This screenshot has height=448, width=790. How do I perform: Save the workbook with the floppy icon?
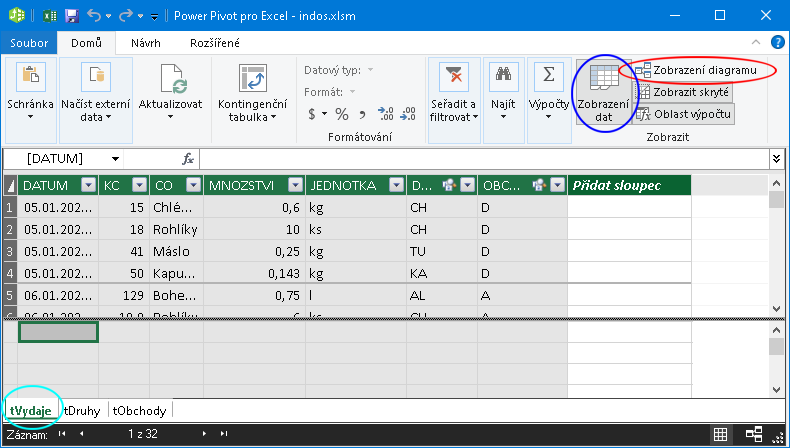[x=71, y=17]
